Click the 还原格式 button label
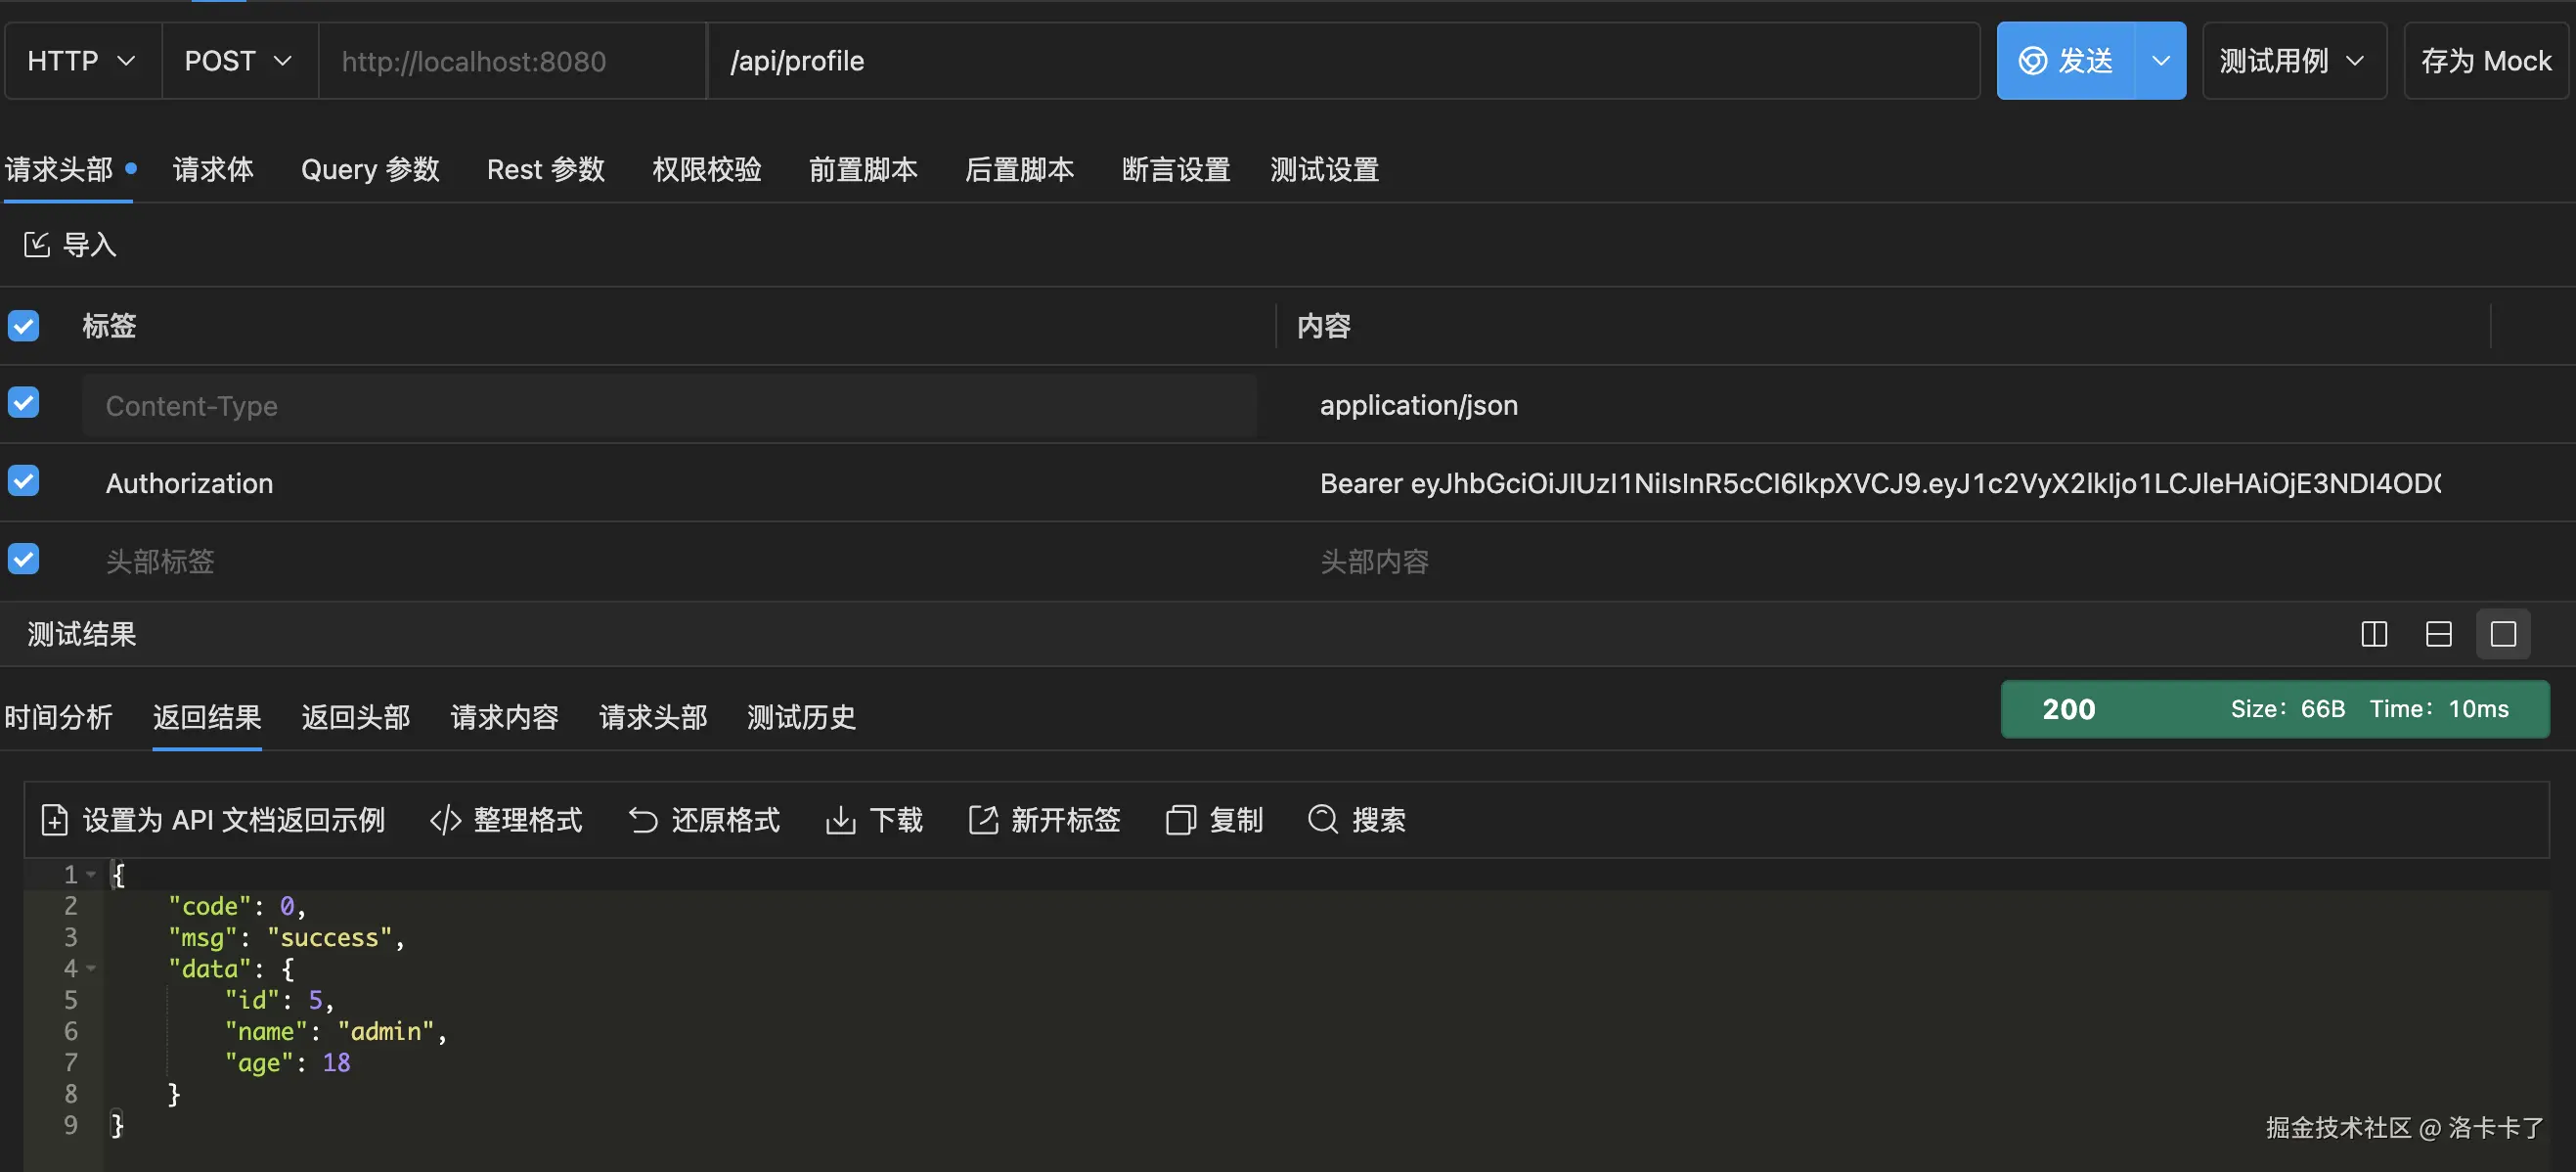Image resolution: width=2576 pixels, height=1172 pixels. pos(726,820)
